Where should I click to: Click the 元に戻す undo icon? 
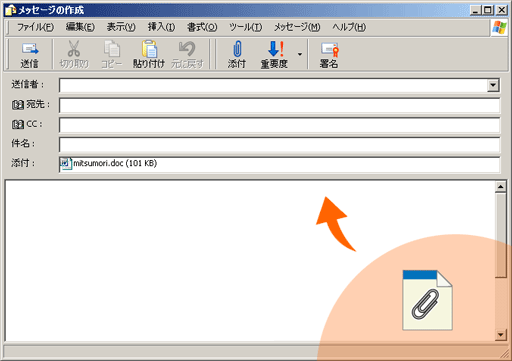pyautogui.click(x=187, y=49)
